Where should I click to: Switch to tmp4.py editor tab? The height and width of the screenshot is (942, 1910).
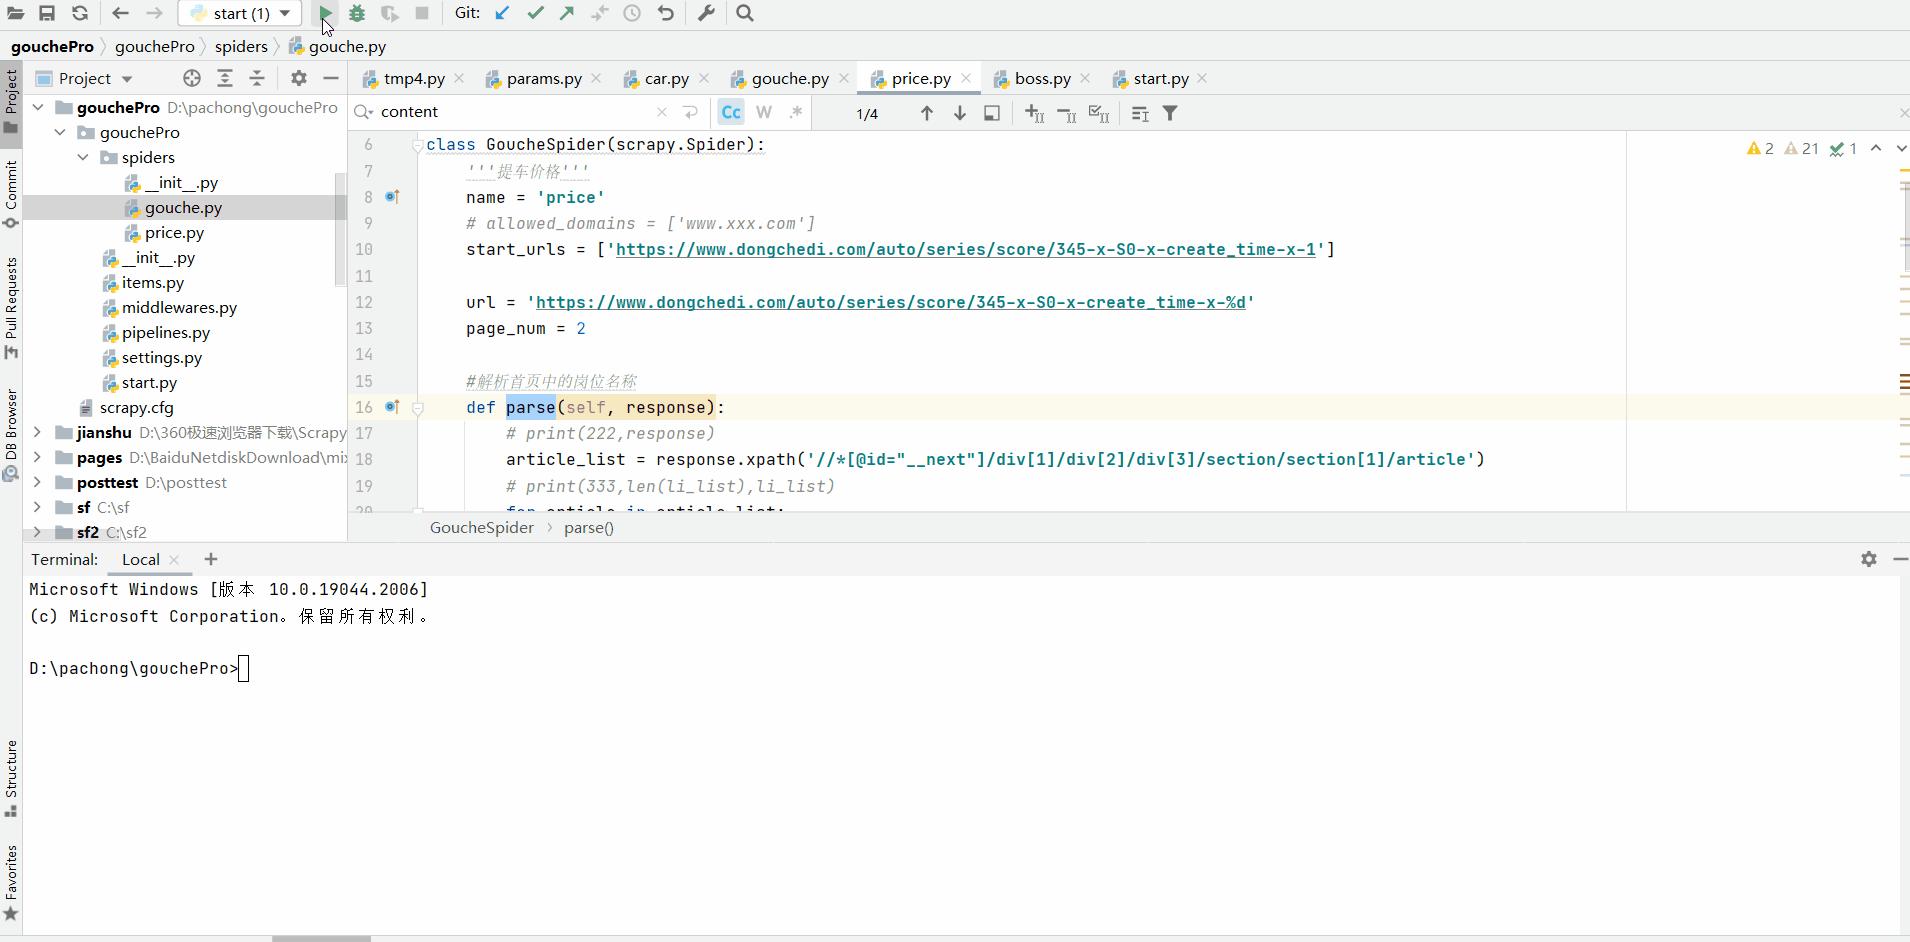tap(413, 78)
